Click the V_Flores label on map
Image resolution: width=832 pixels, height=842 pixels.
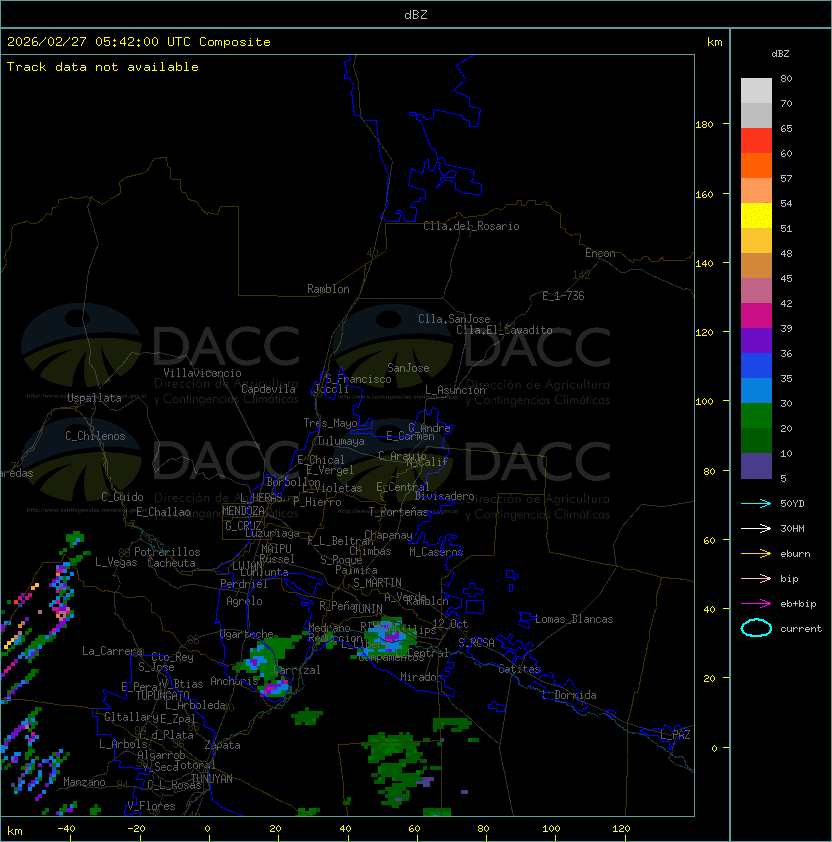151,806
